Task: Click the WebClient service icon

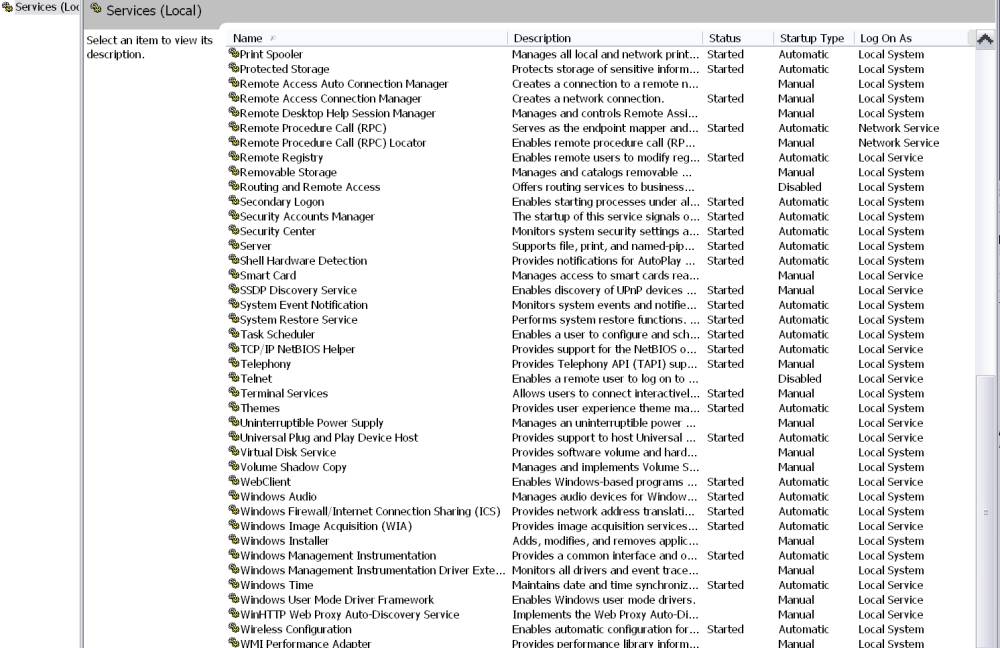Action: [234, 481]
